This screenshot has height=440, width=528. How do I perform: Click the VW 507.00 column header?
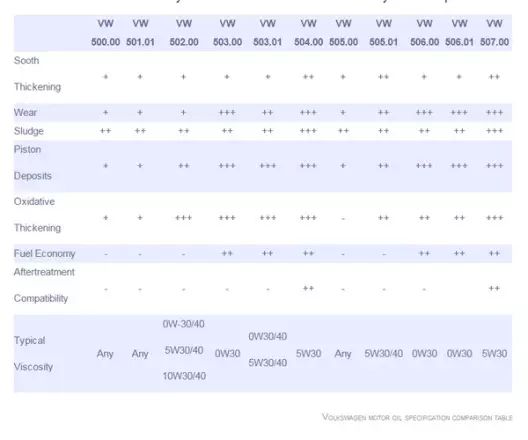coord(494,33)
